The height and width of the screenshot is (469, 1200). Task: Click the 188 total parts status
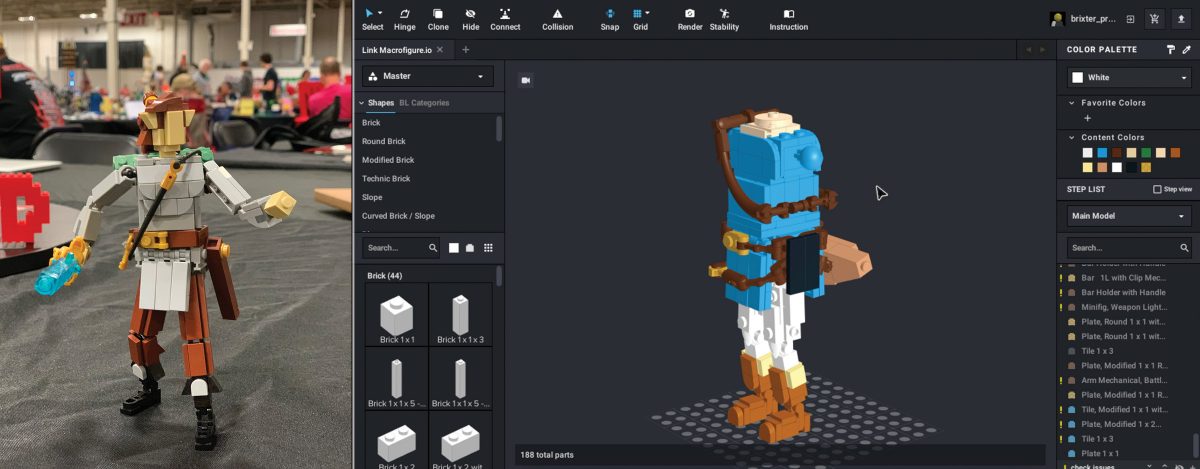pyautogui.click(x=547, y=455)
